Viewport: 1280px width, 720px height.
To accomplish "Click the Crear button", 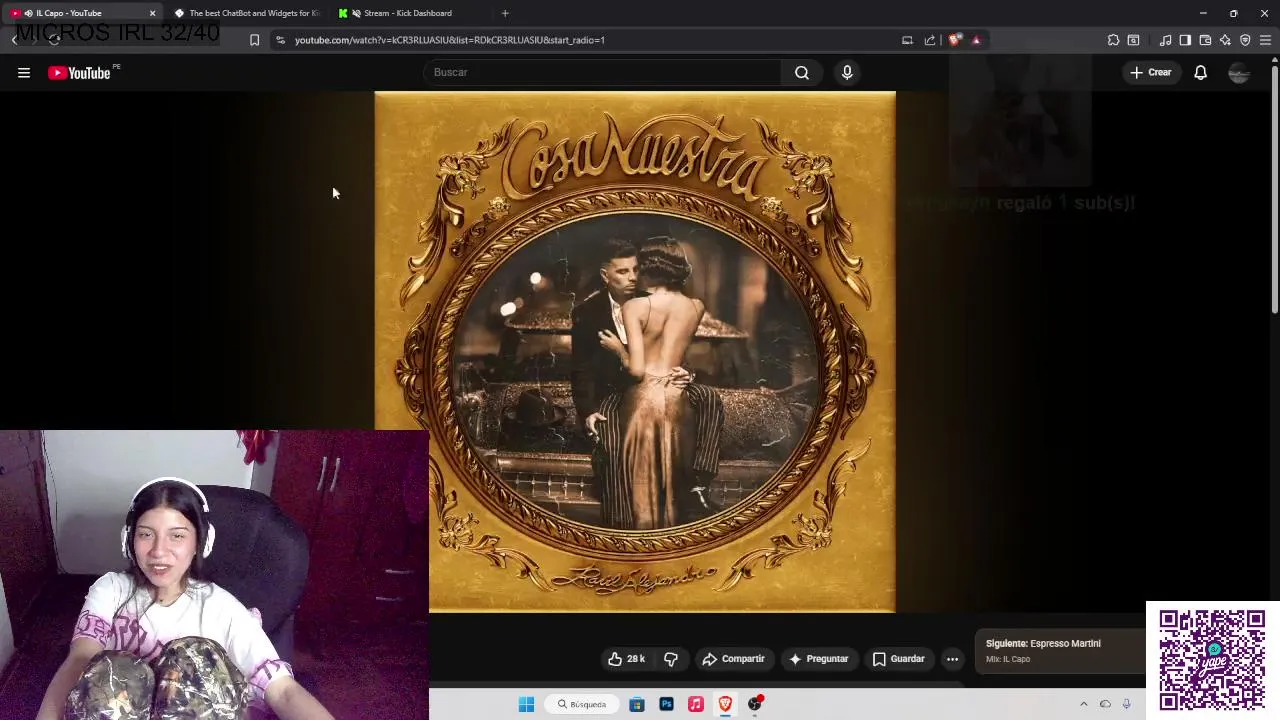I will (x=1151, y=72).
